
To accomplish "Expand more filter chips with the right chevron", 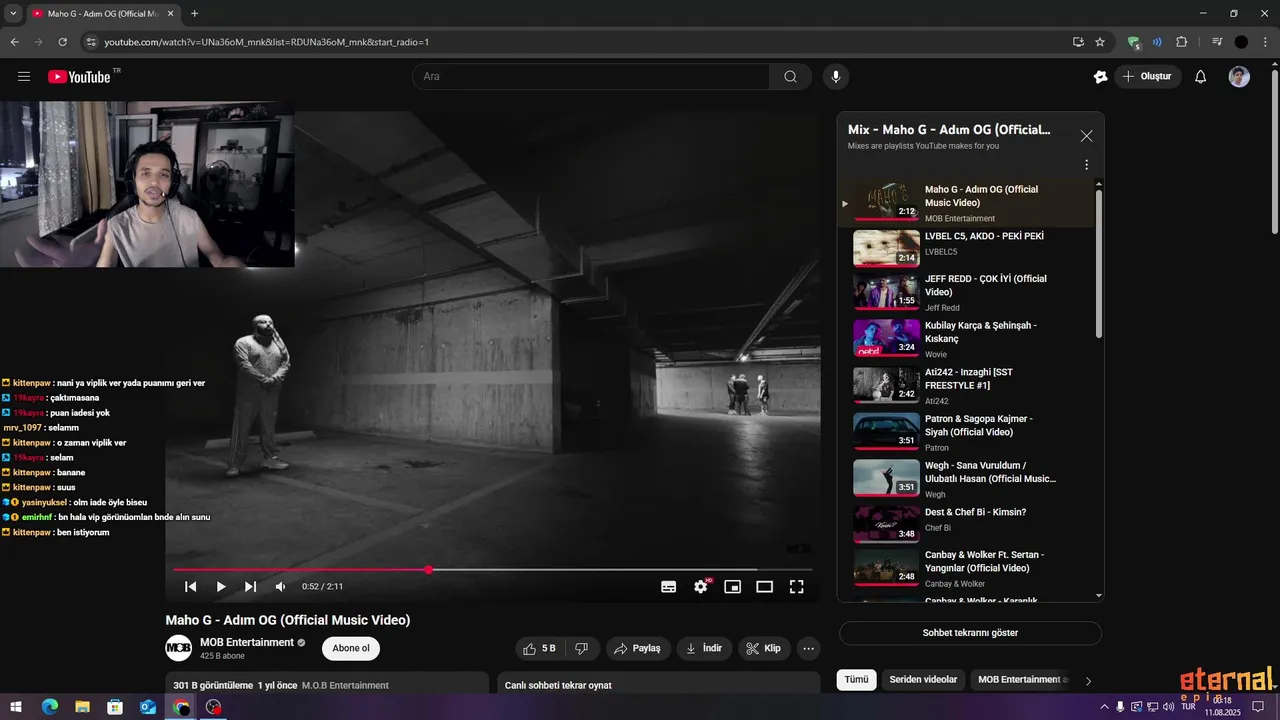I will pyautogui.click(x=1088, y=681).
